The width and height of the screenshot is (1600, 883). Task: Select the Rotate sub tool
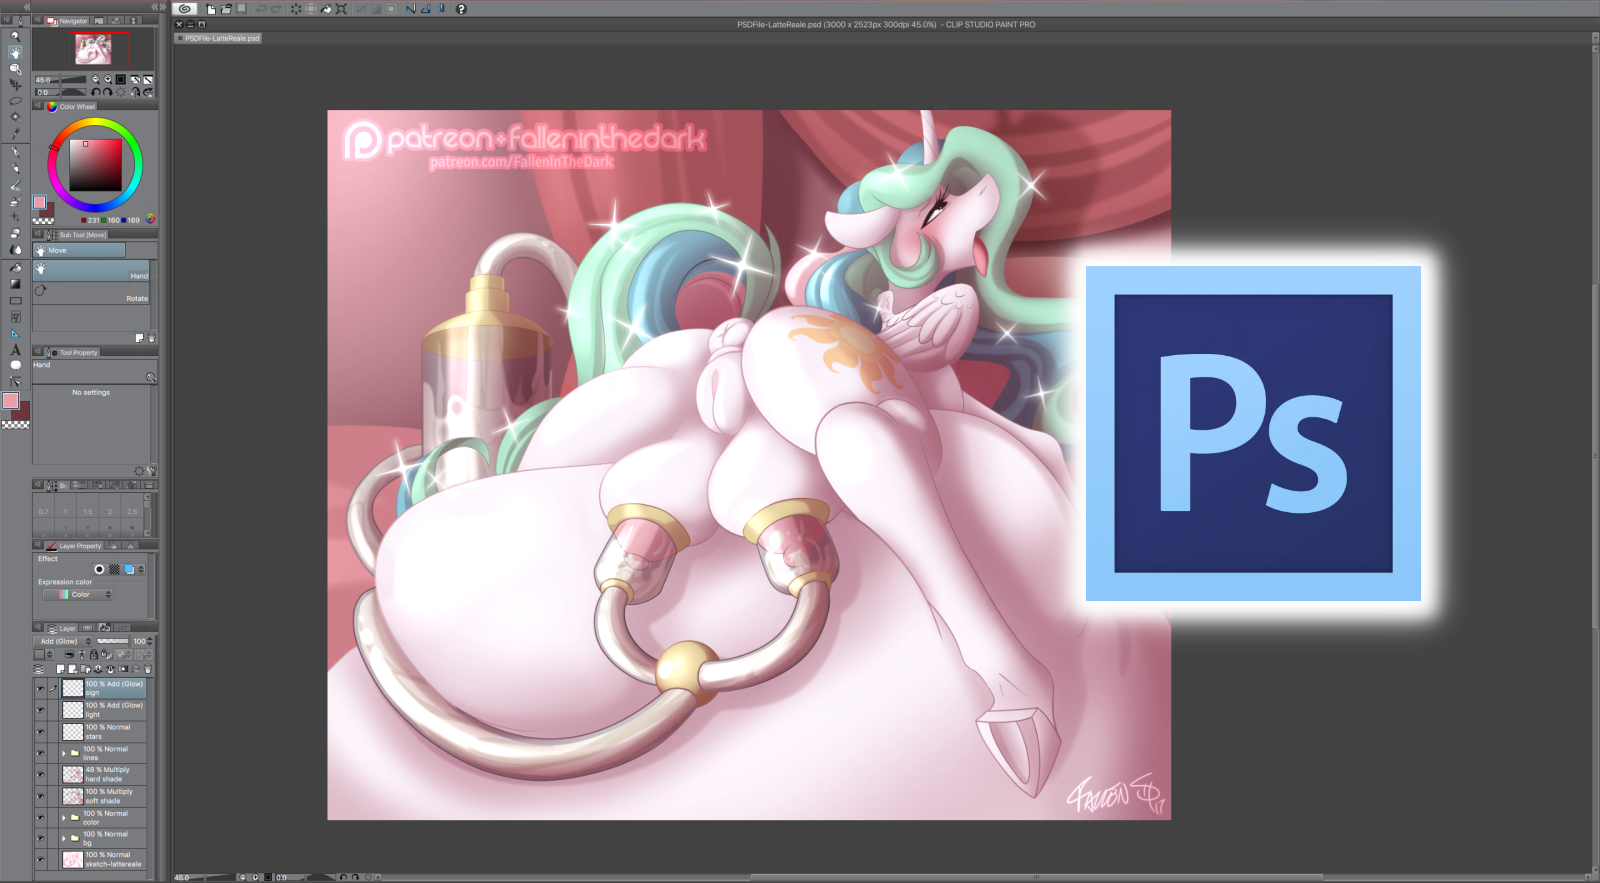pyautogui.click(x=92, y=294)
